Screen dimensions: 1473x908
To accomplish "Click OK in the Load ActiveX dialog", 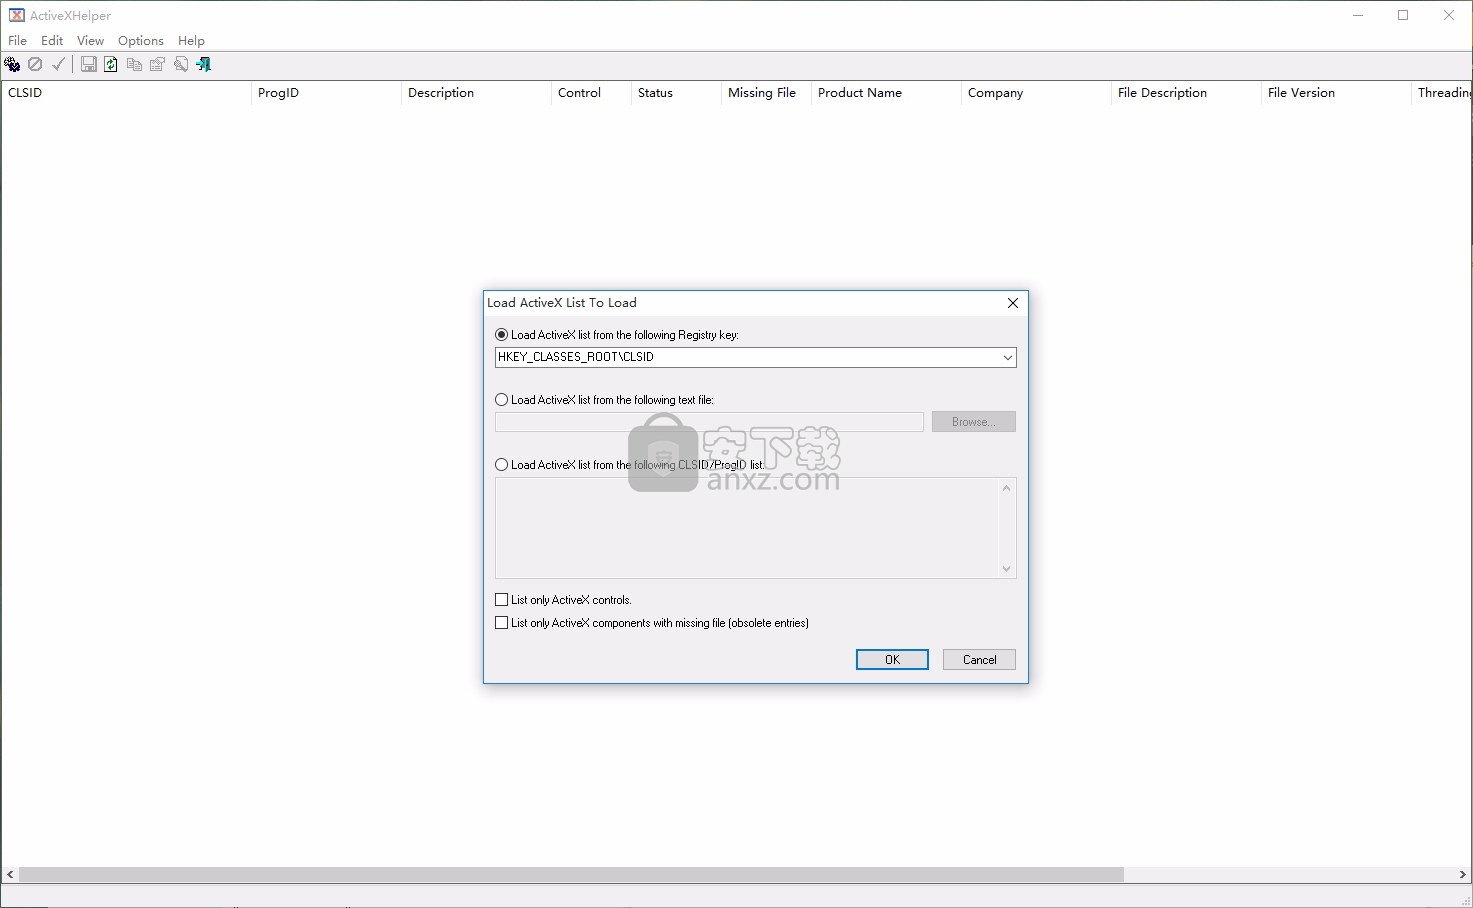I will (x=892, y=660).
